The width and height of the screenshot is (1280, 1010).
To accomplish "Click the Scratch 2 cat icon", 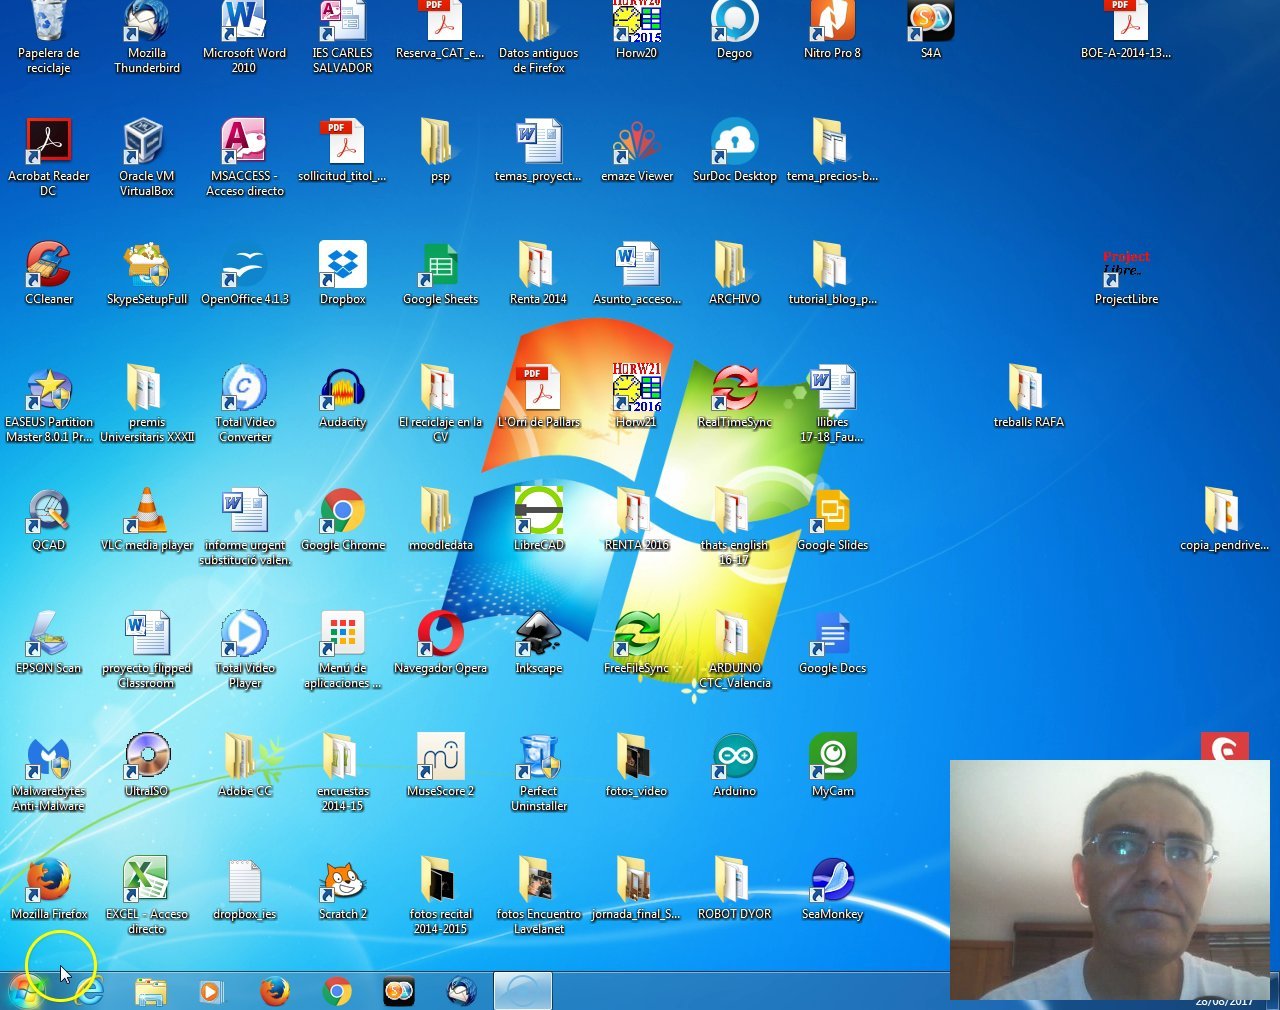I will tap(342, 881).
